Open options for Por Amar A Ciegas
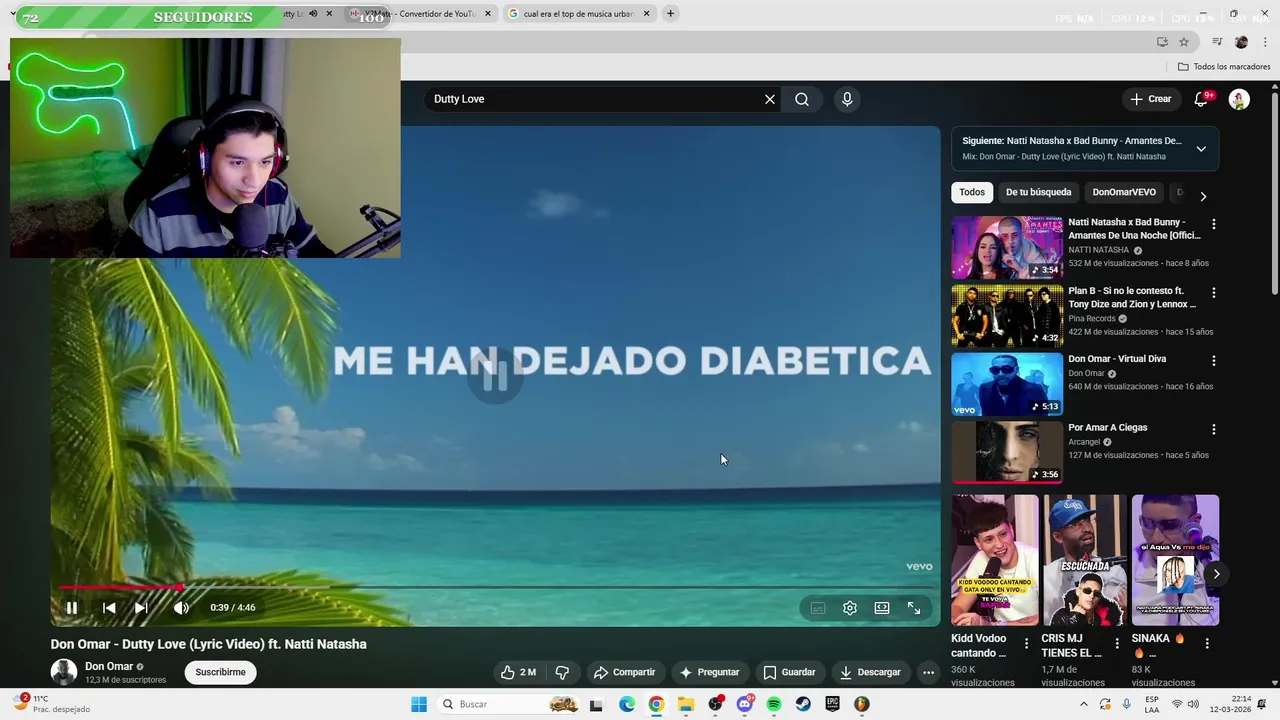 click(x=1214, y=429)
